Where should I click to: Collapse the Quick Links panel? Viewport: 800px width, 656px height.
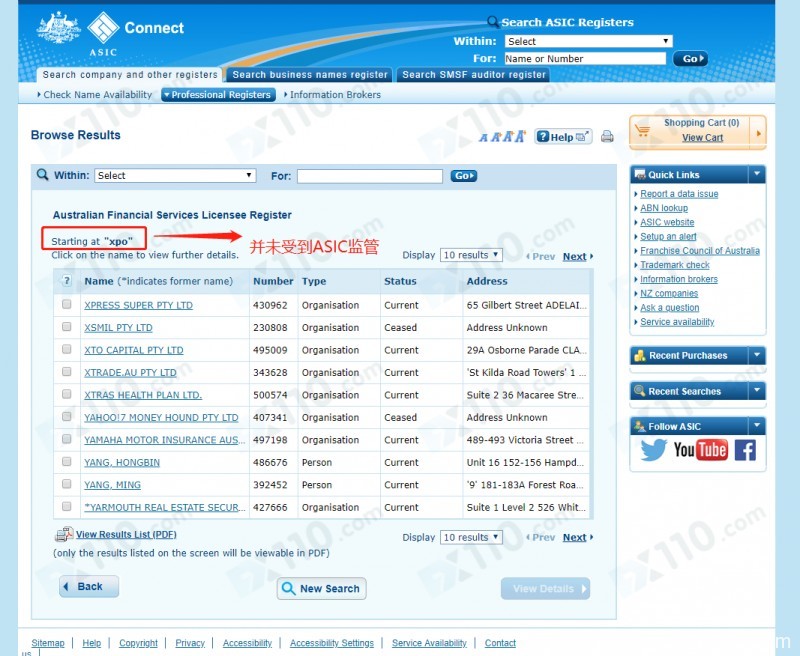tap(757, 174)
